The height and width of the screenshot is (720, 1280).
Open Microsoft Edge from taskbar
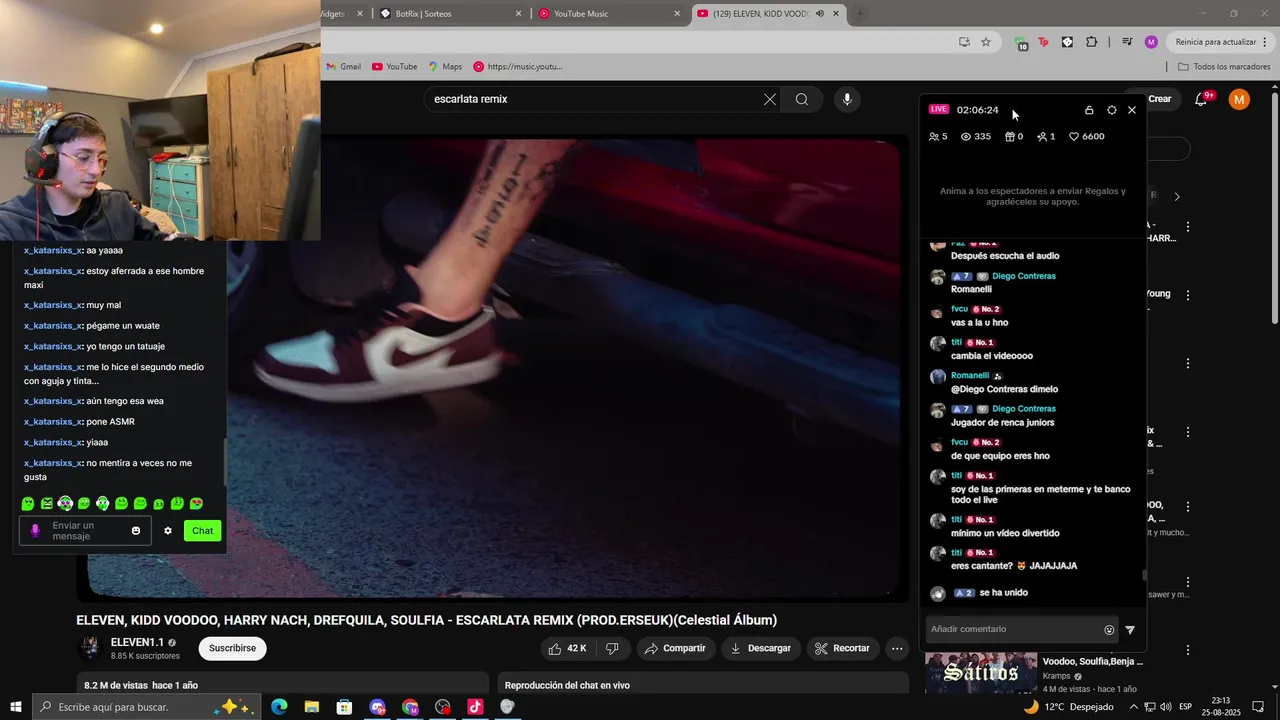[279, 707]
